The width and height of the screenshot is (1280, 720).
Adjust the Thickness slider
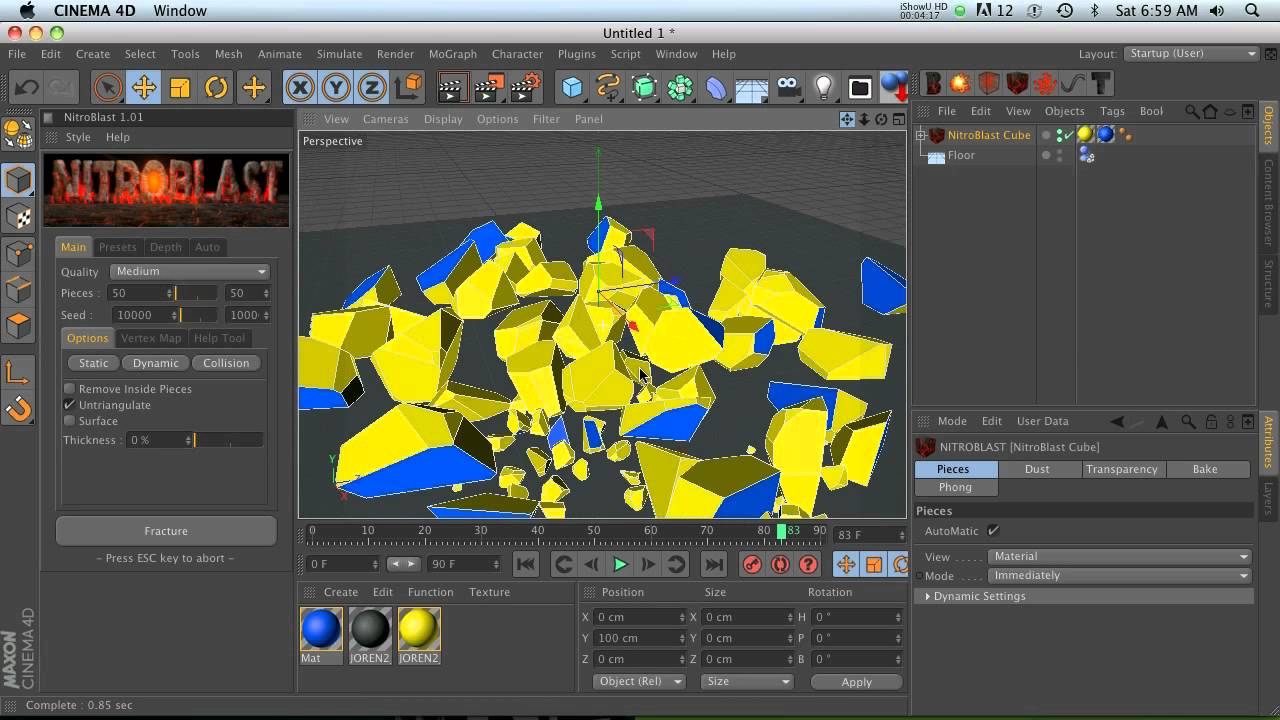coord(229,440)
